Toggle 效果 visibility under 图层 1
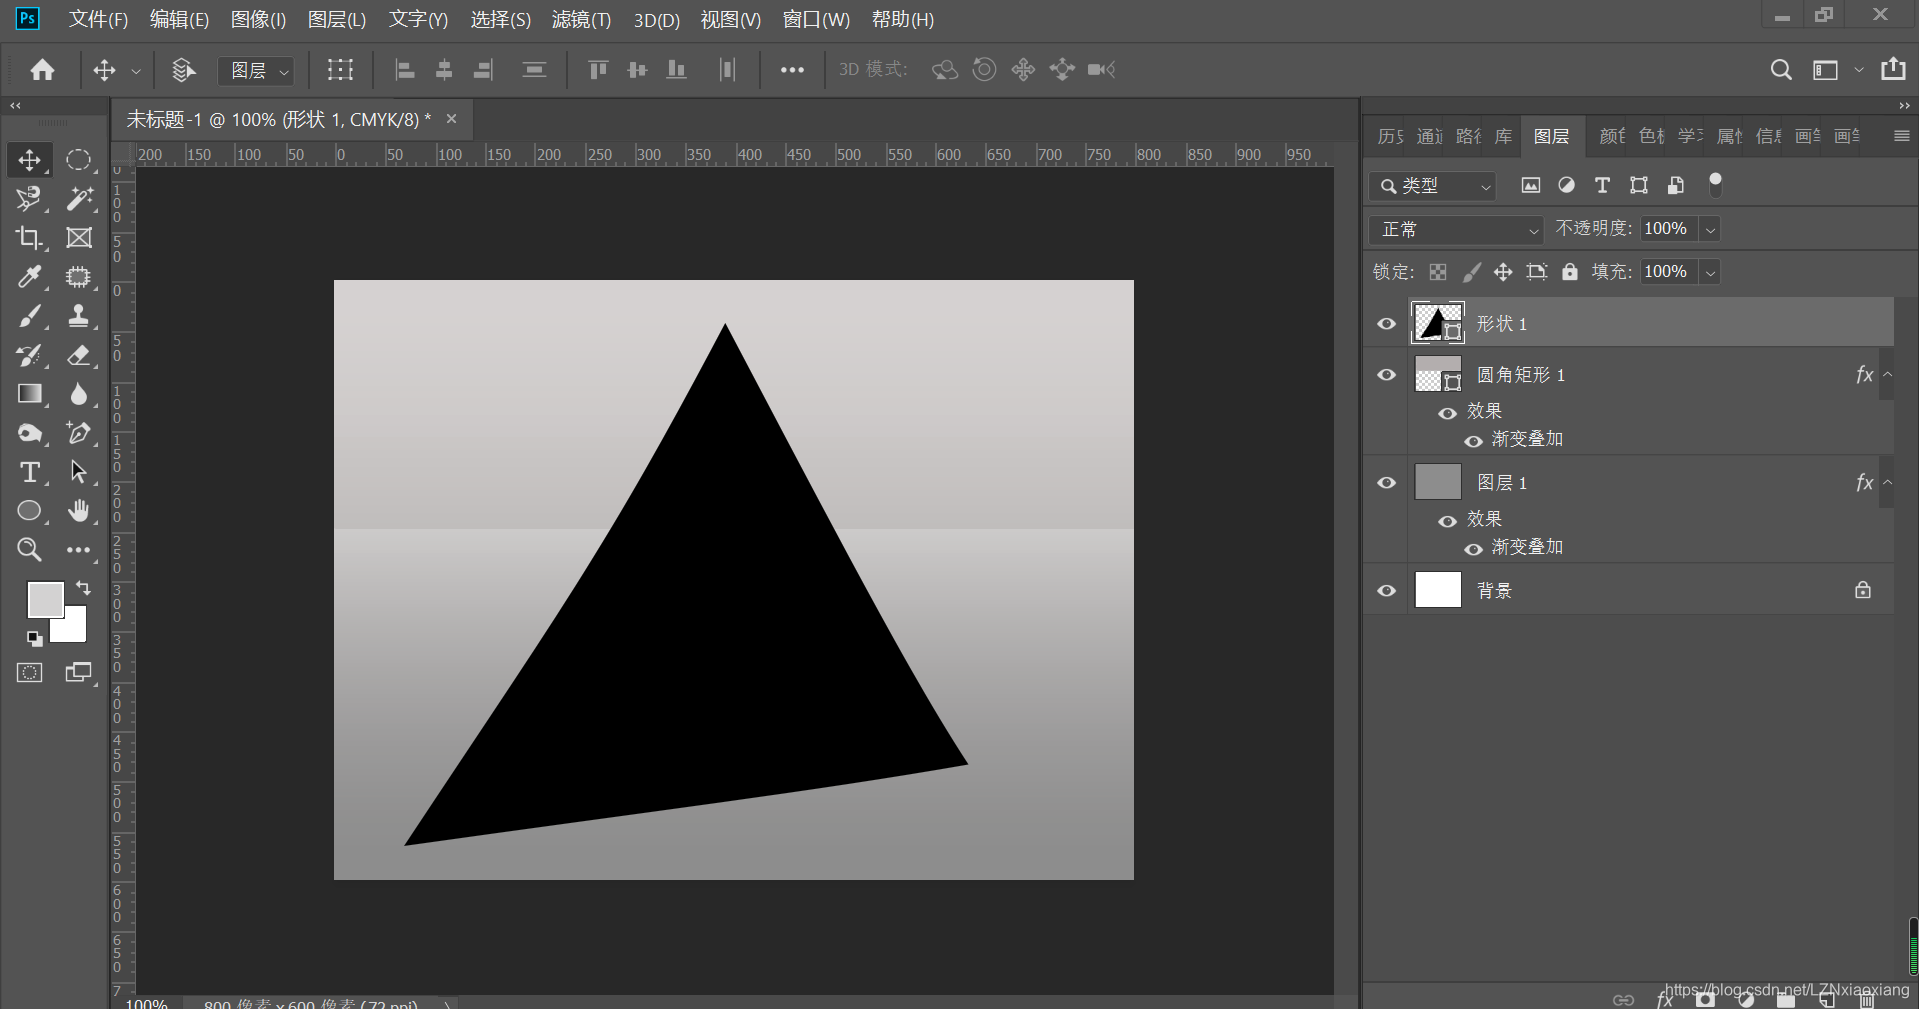Image resolution: width=1919 pixels, height=1009 pixels. tap(1447, 521)
